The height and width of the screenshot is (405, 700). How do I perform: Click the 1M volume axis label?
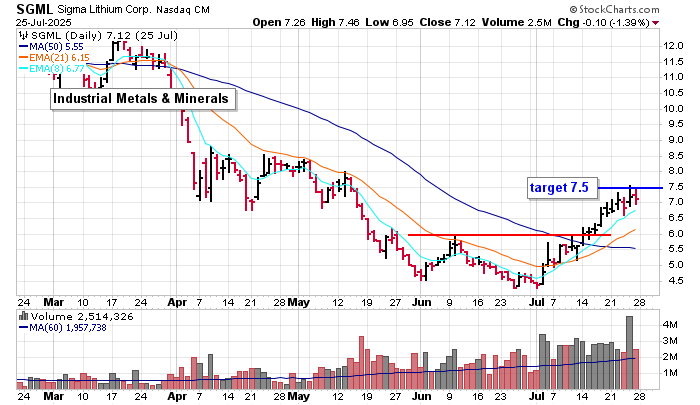pyautogui.click(x=671, y=372)
